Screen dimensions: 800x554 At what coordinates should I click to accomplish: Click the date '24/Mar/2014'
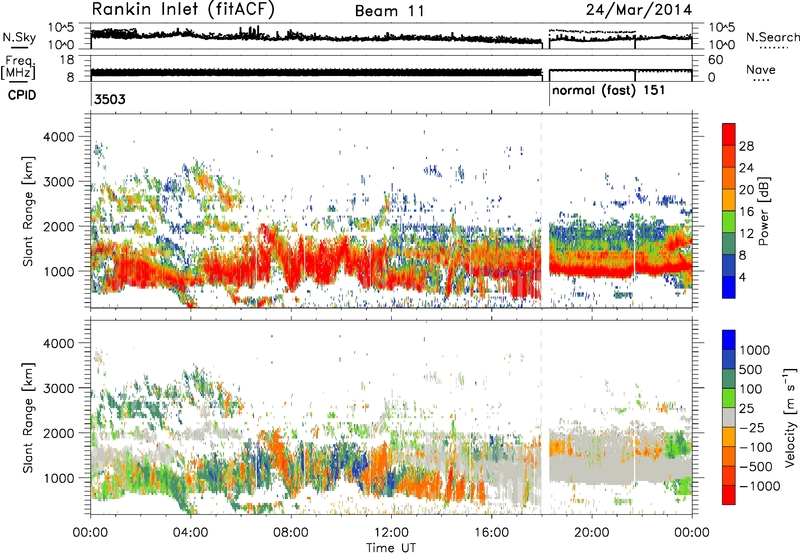point(639,9)
